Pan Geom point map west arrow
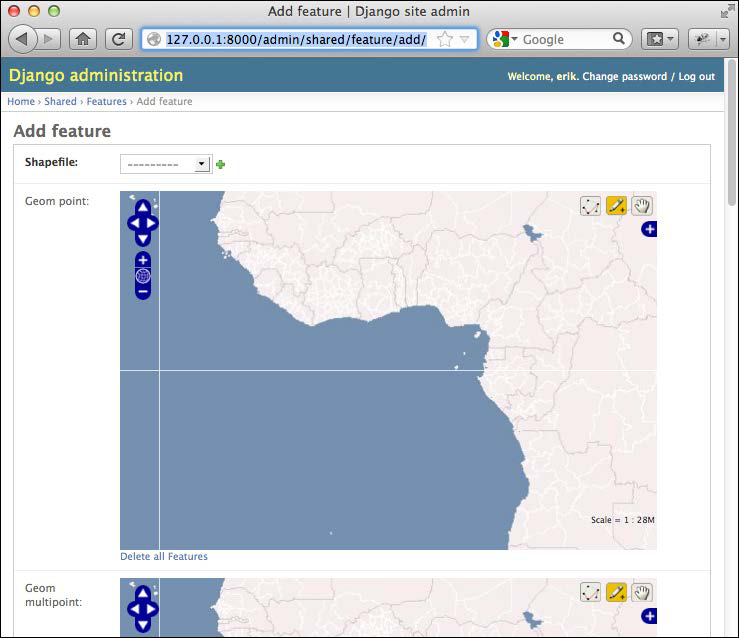The image size is (739, 638). 134,223
